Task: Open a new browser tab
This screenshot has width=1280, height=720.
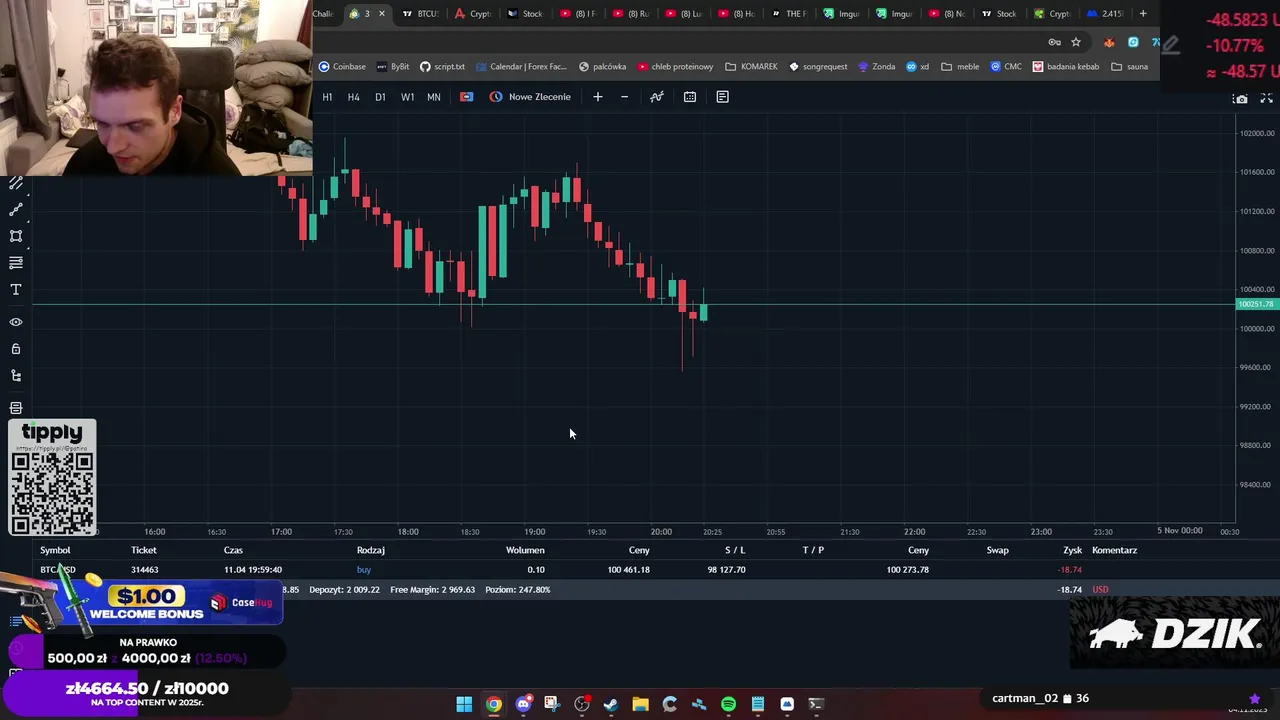Action: tap(1143, 14)
